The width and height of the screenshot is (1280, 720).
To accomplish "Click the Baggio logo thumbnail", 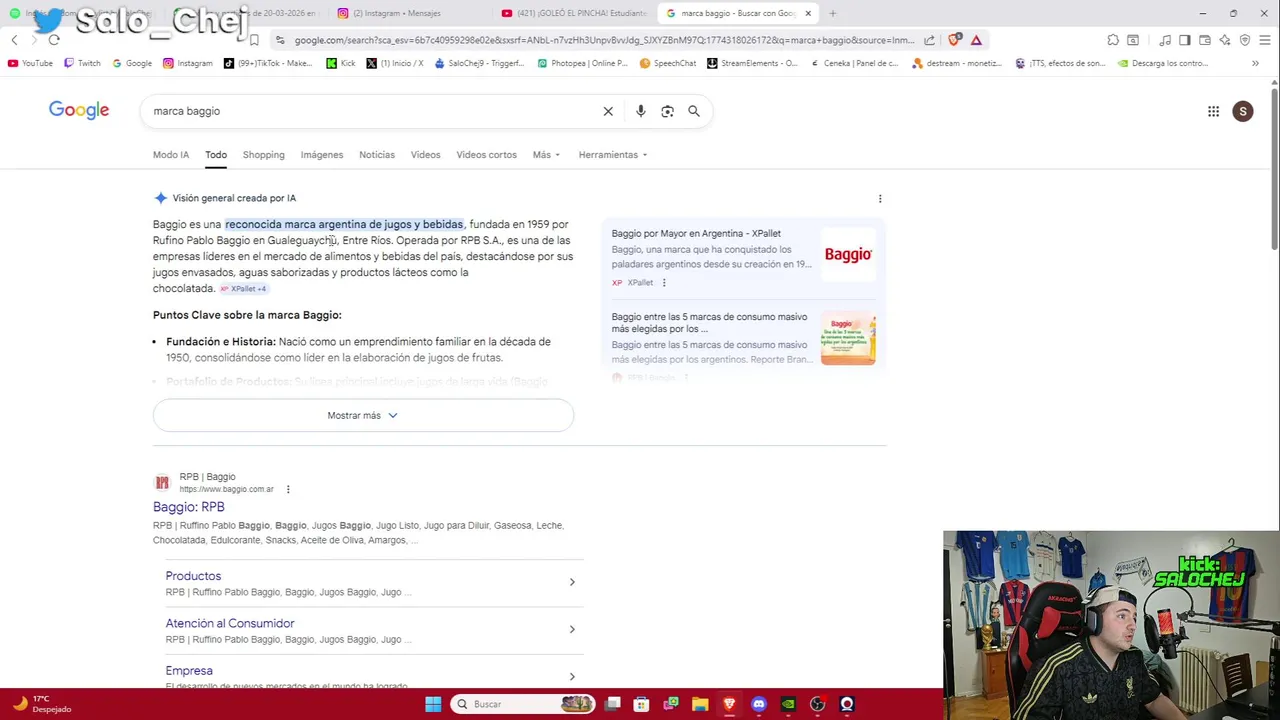I will pyautogui.click(x=848, y=255).
